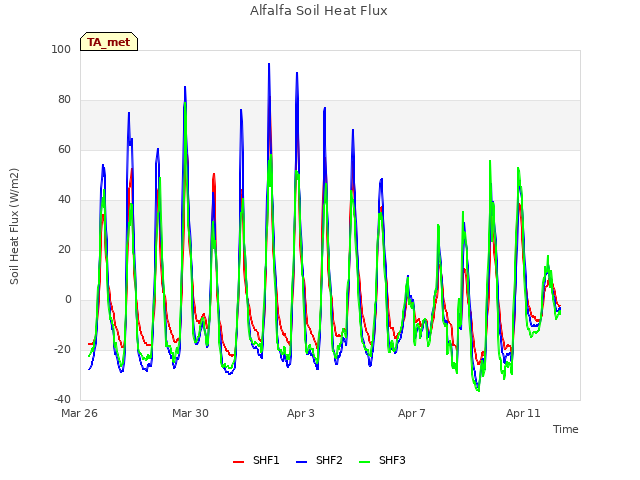Click the Mar 30 x-axis label
The width and height of the screenshot is (640, 480).
point(190,413)
